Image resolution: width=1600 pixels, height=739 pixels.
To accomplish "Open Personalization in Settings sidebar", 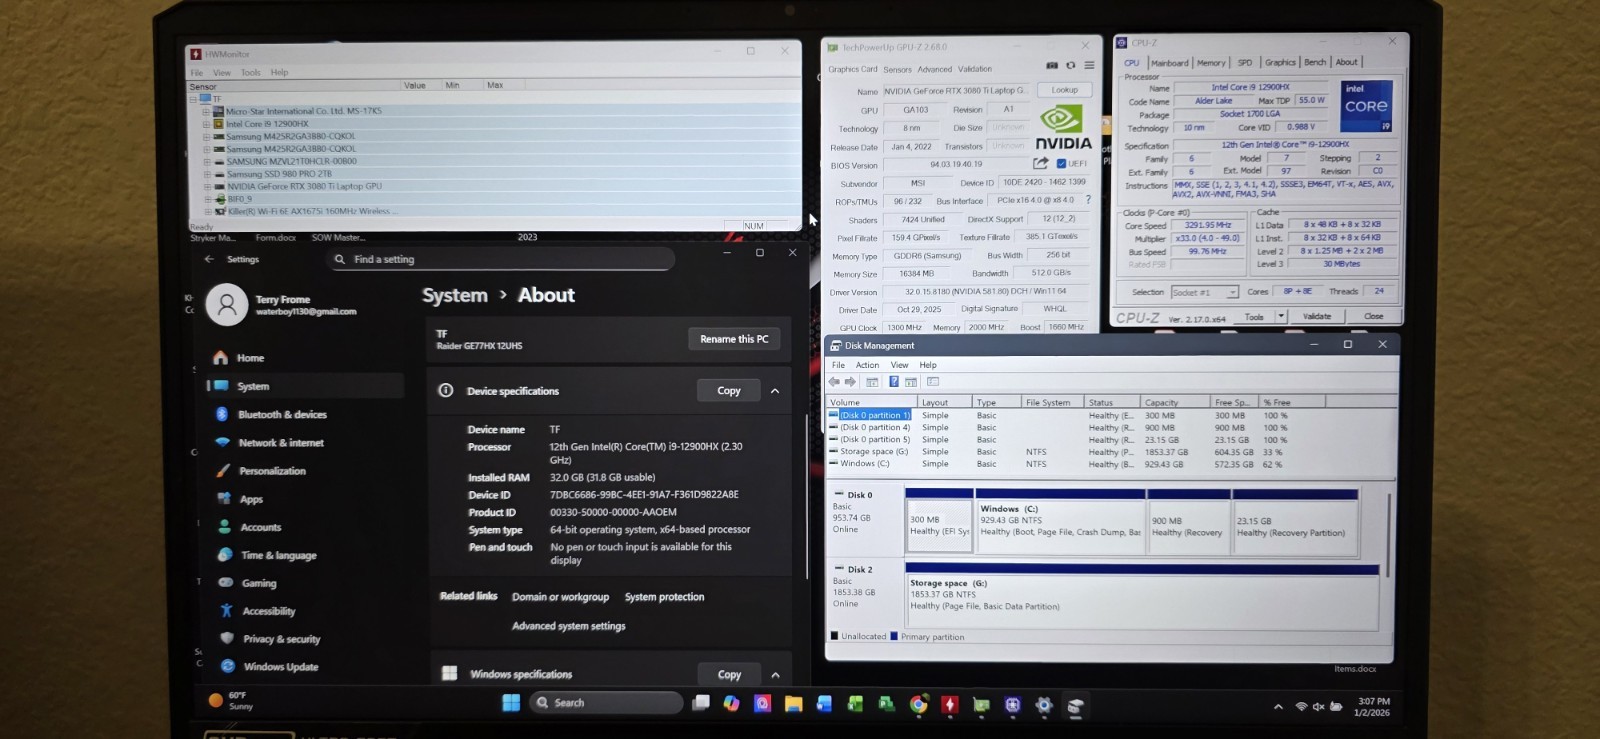I will coord(272,471).
